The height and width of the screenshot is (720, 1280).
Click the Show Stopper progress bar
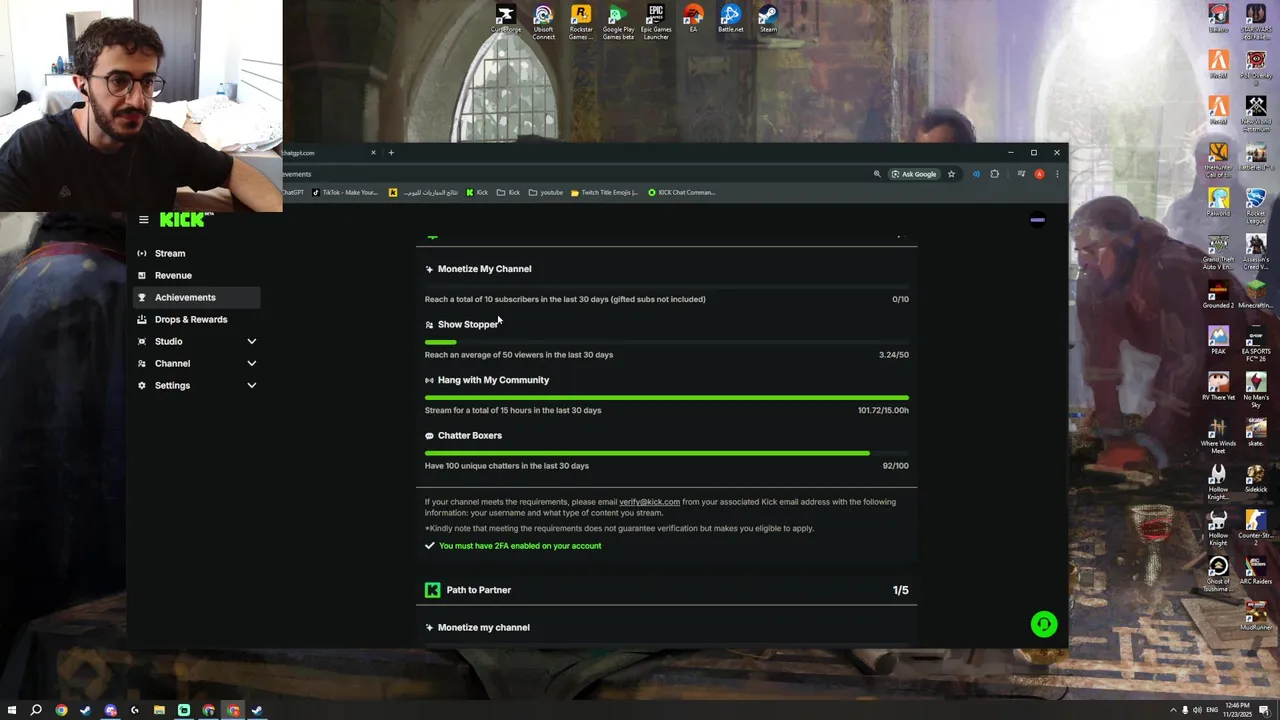click(x=666, y=342)
